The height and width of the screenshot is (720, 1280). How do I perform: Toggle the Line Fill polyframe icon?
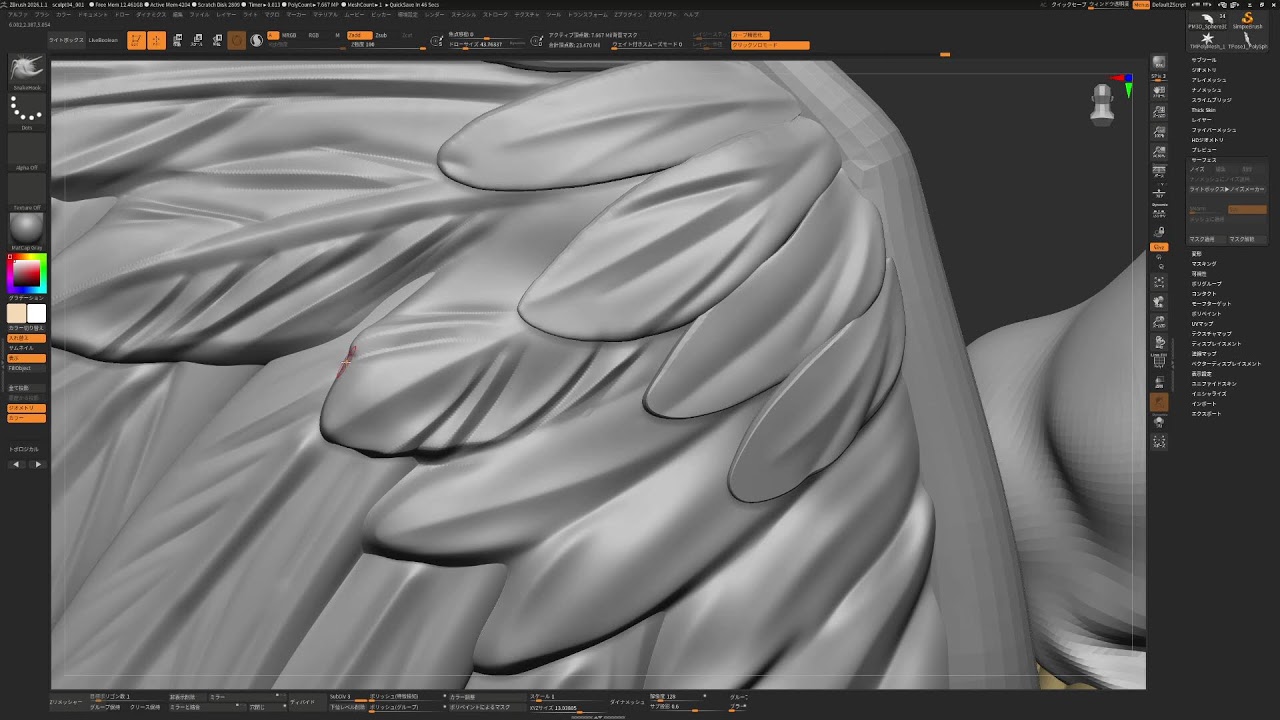pyautogui.click(x=1159, y=361)
